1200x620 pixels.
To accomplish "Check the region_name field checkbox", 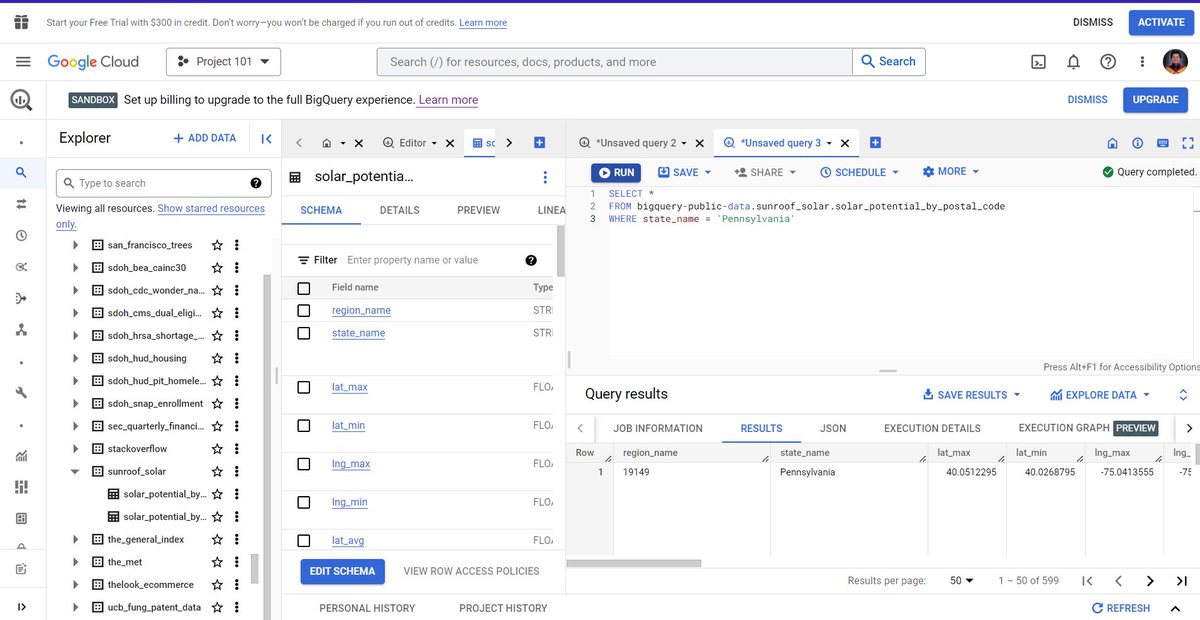I will click(304, 311).
